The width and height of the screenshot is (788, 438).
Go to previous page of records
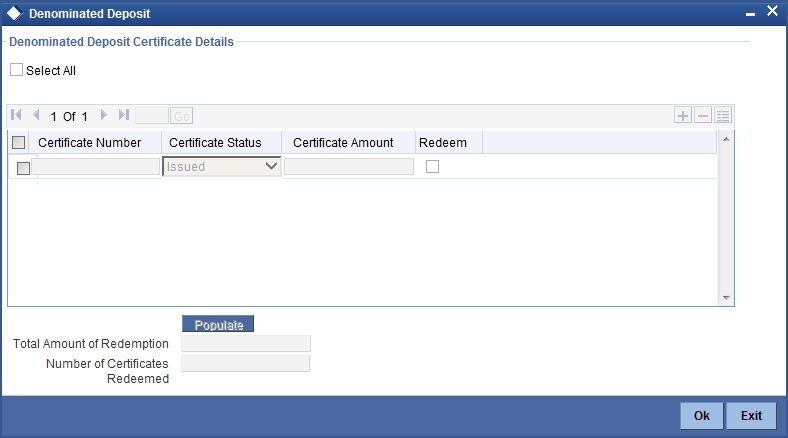[x=36, y=115]
